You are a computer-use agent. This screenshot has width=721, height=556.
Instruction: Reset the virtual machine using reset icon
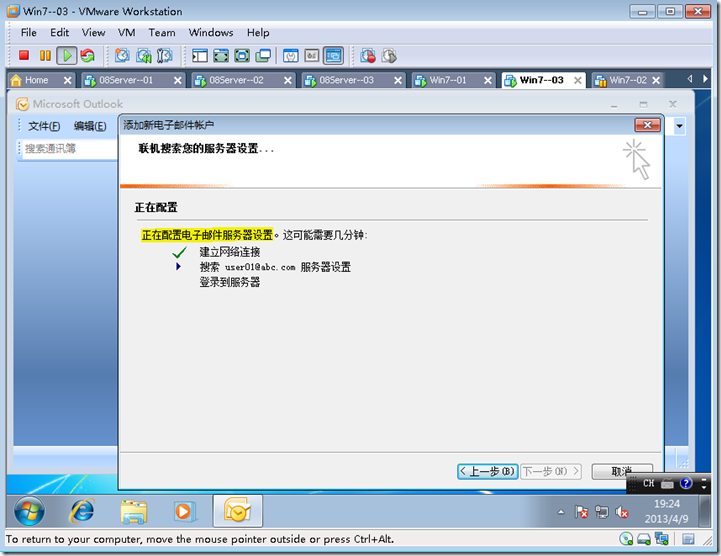tap(87, 56)
